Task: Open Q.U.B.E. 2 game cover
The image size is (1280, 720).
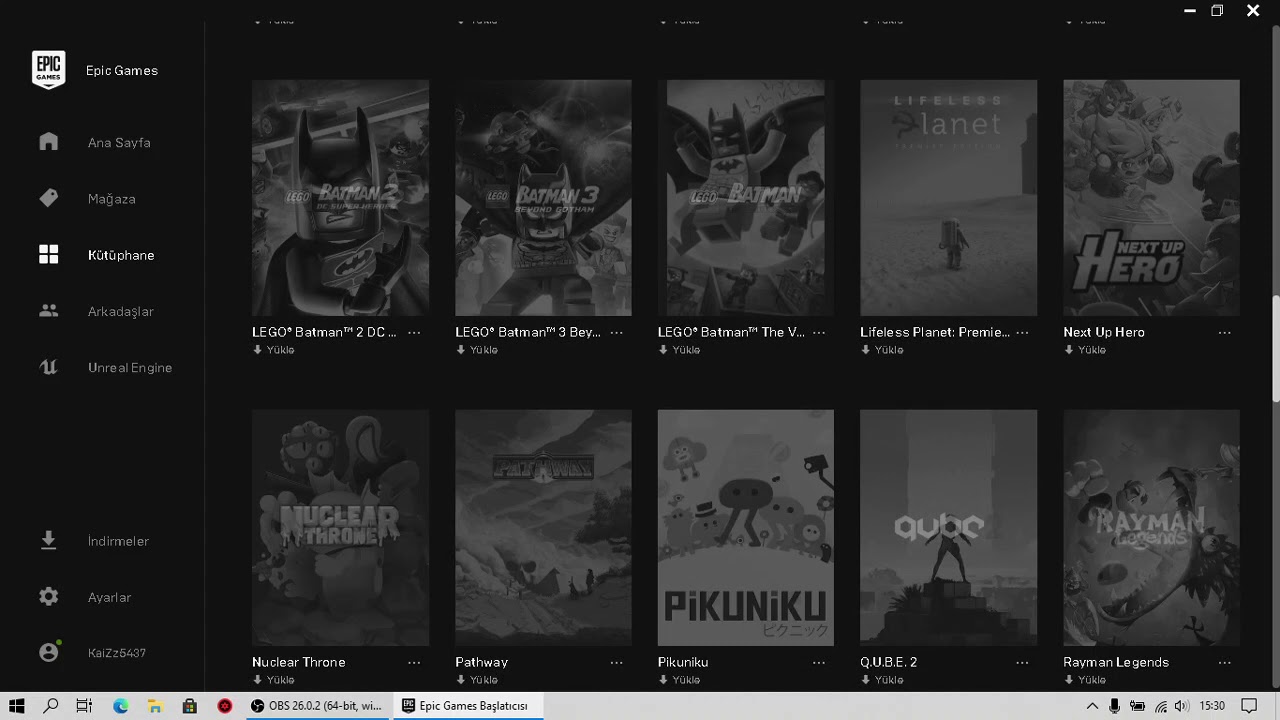Action: (x=948, y=528)
